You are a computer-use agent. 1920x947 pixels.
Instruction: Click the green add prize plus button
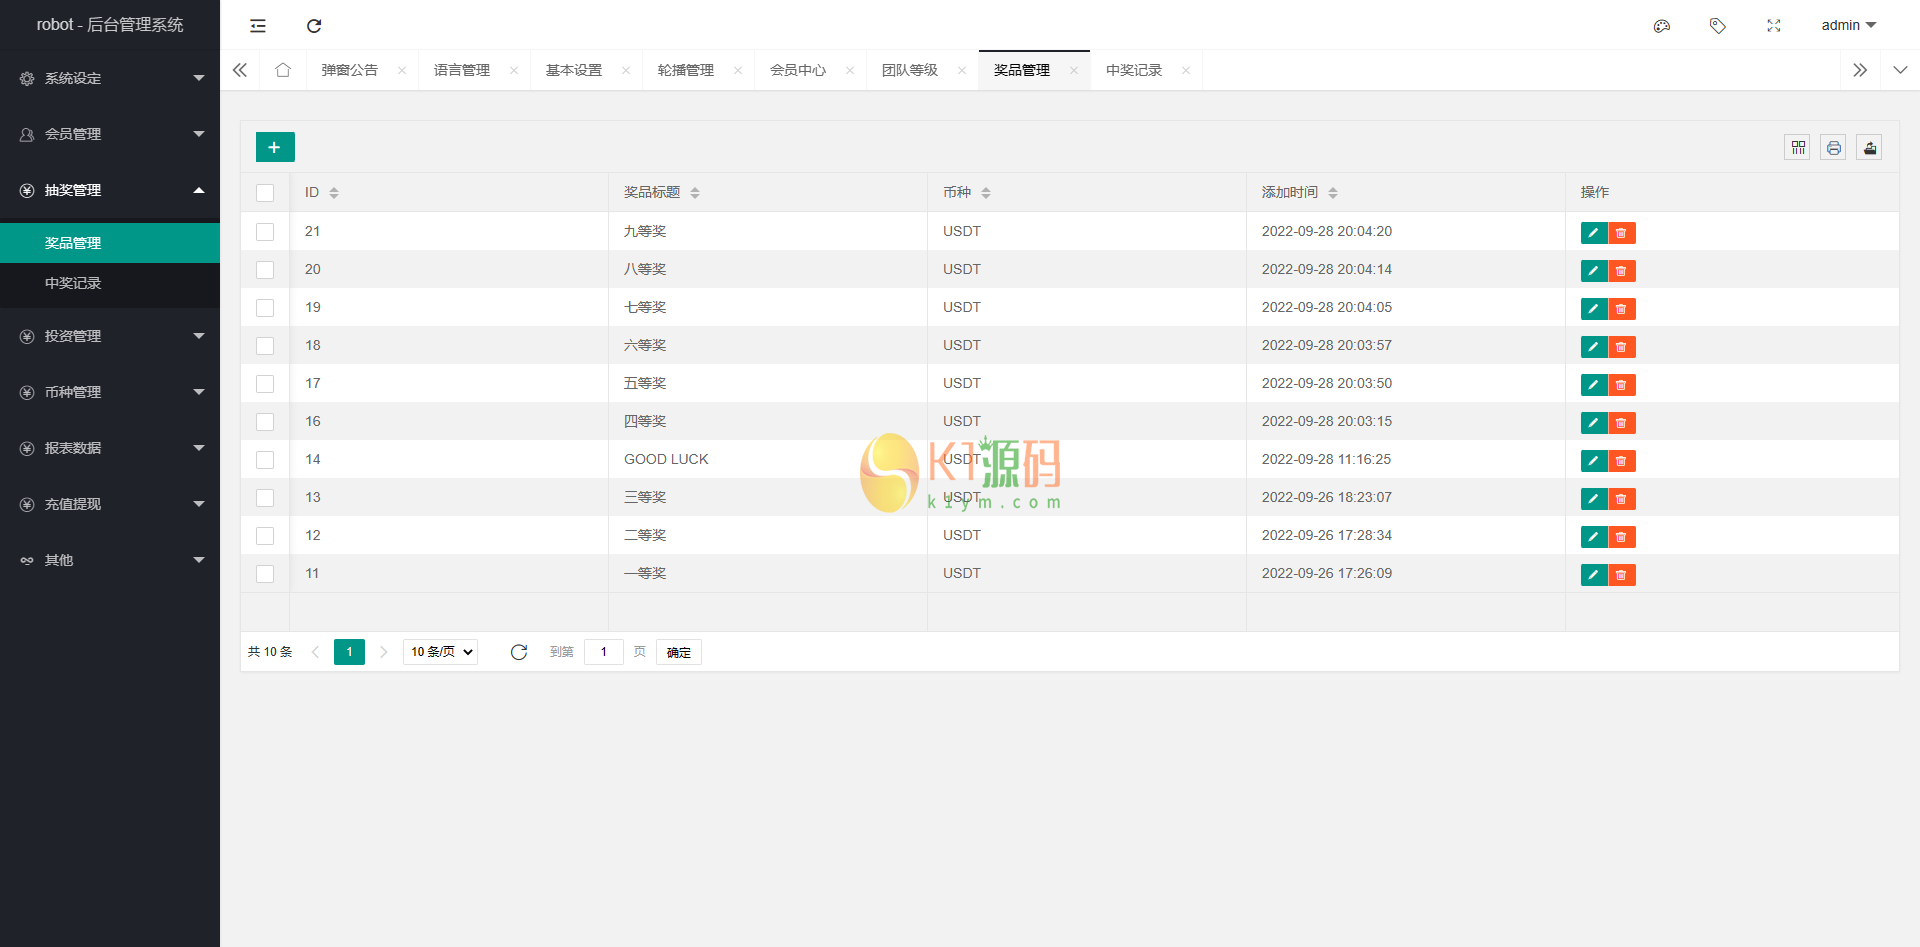pos(275,147)
